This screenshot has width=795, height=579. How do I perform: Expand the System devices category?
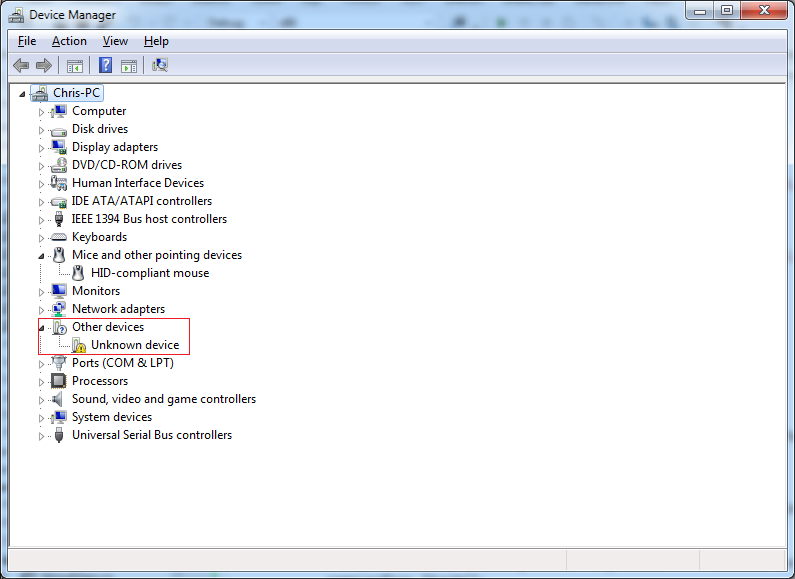pos(41,418)
